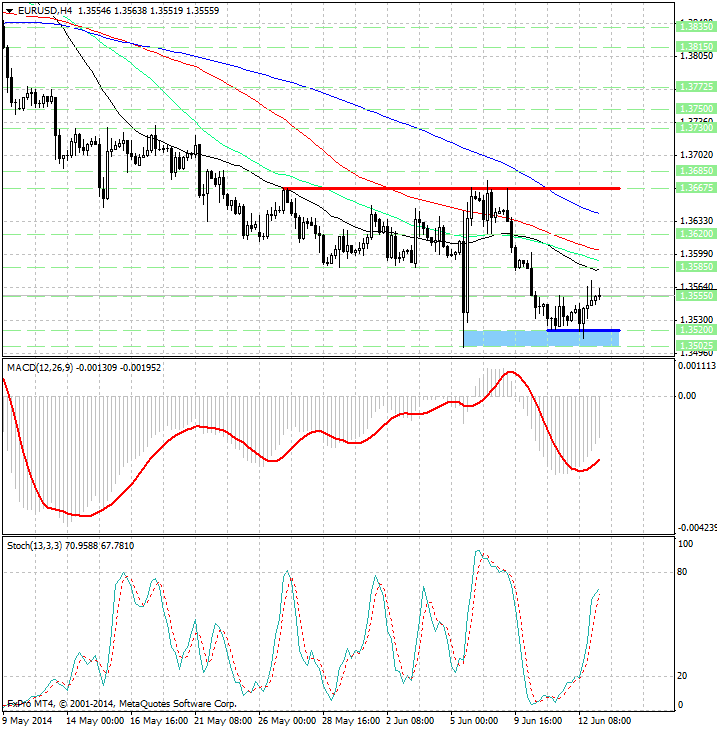Click the triangle arrow beside EURUSD,H4
Viewport: 717px width, 729px height.
10,11
